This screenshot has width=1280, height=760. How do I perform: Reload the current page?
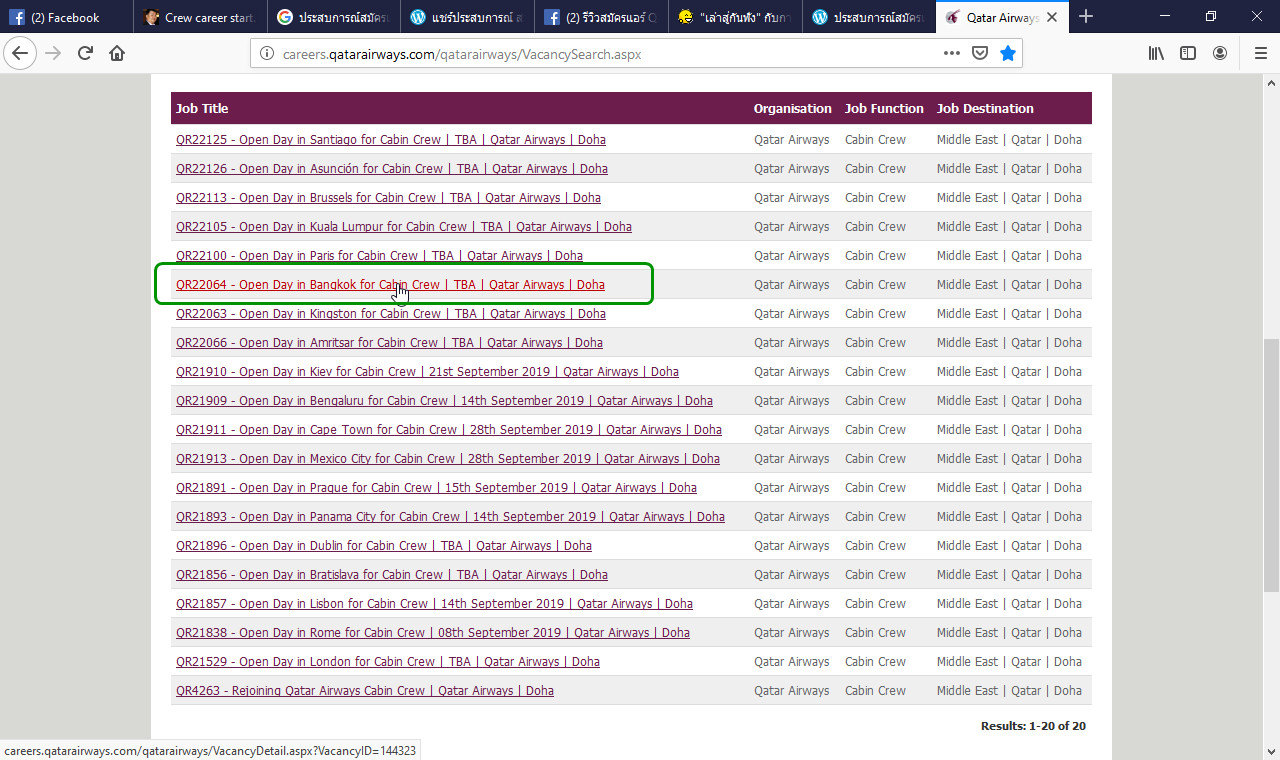coord(86,54)
